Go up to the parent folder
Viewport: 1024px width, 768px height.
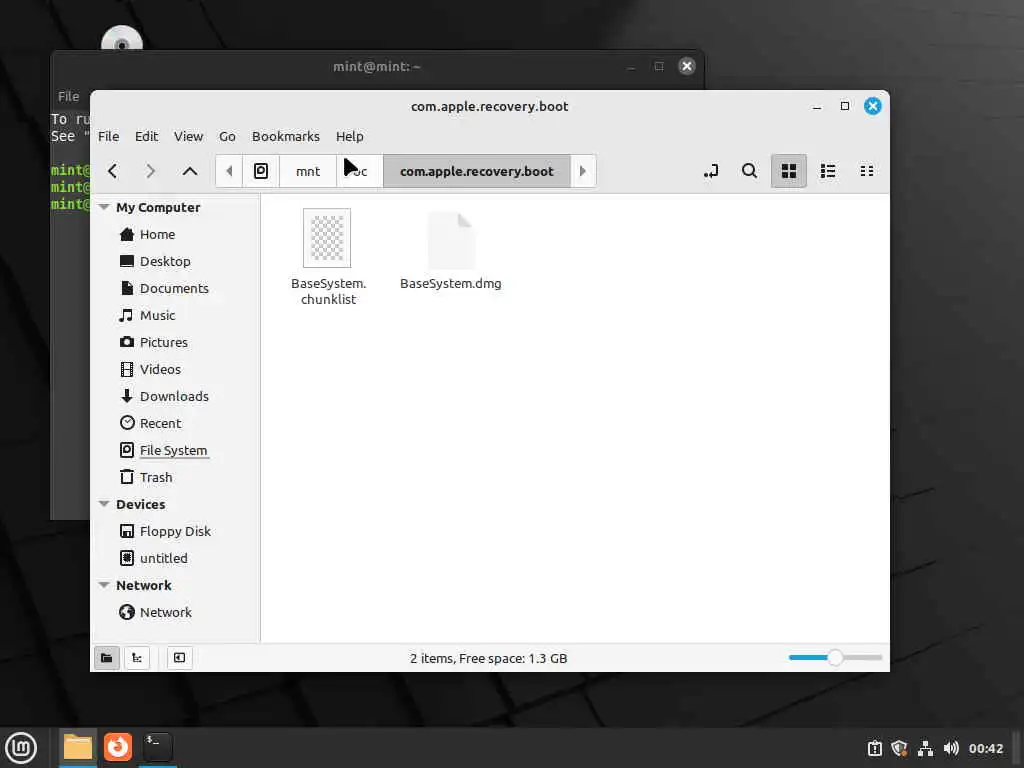click(189, 171)
